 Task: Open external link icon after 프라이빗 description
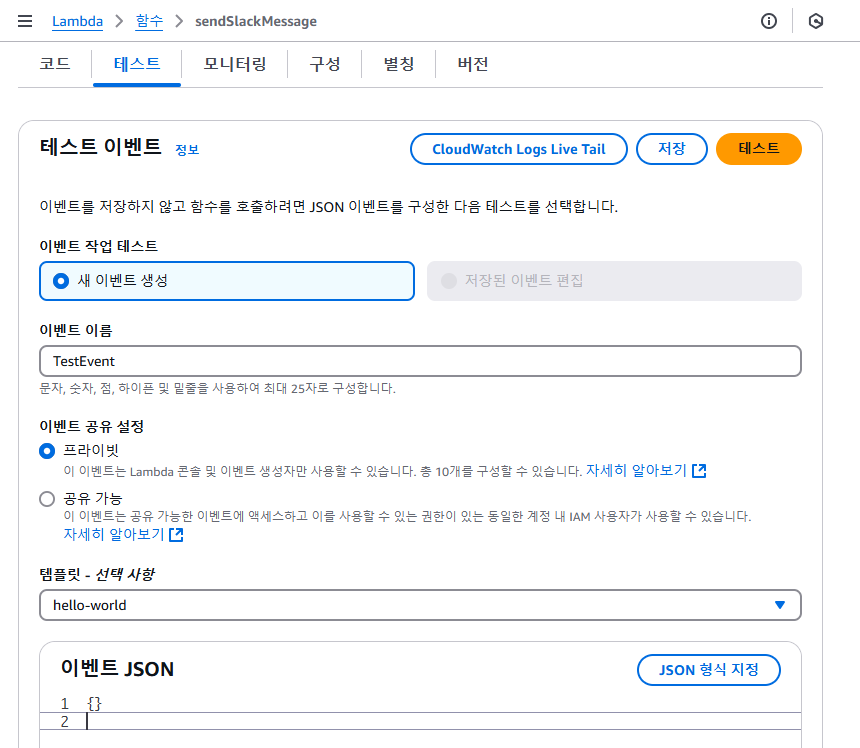point(699,471)
